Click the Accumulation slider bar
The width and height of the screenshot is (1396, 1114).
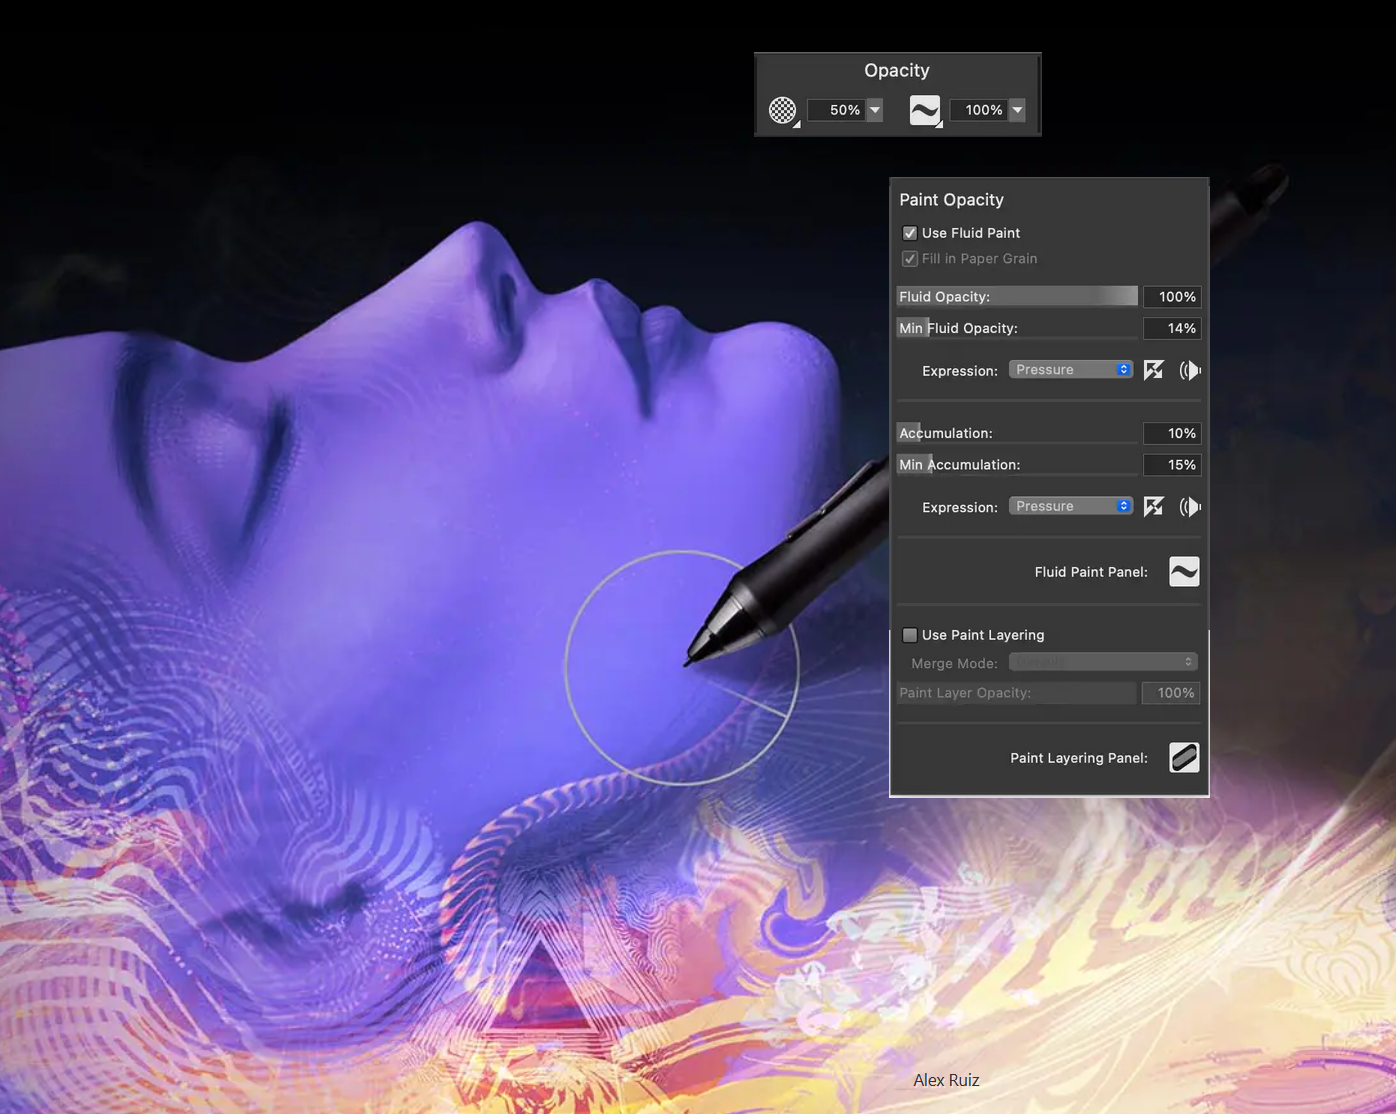pos(1017,433)
